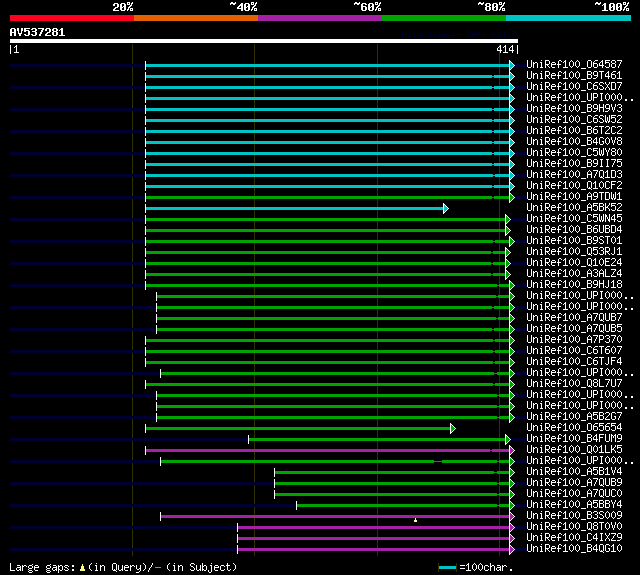Click the purple ~60% identity legend segment
640x575 pixels.
point(320,18)
